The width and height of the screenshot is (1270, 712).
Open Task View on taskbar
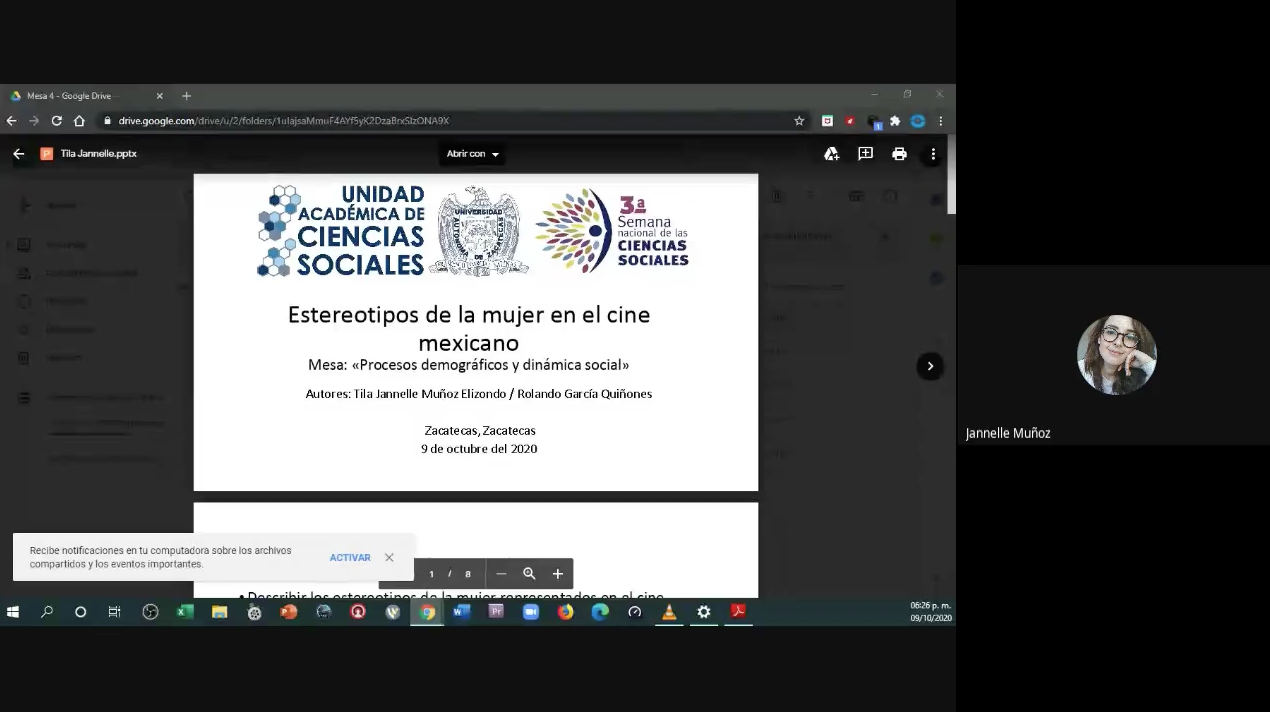[115, 612]
